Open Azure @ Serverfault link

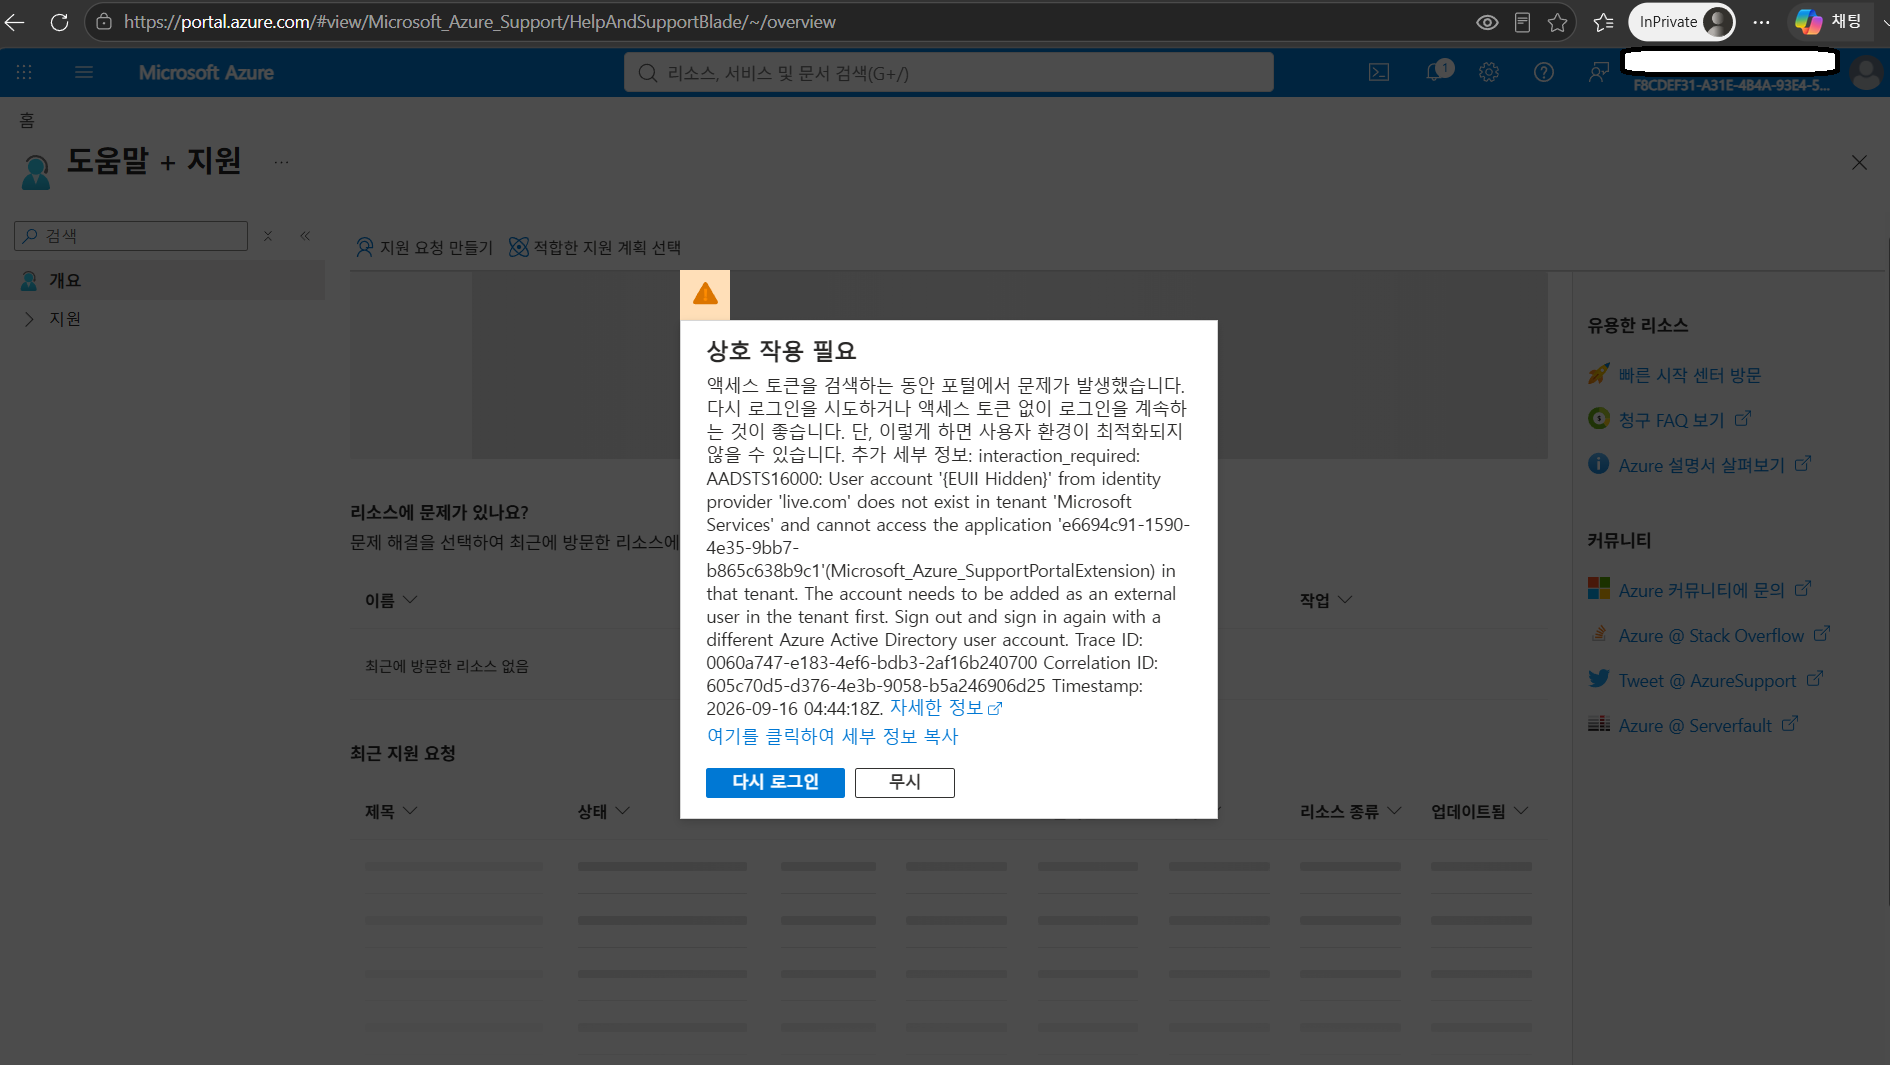click(1708, 726)
